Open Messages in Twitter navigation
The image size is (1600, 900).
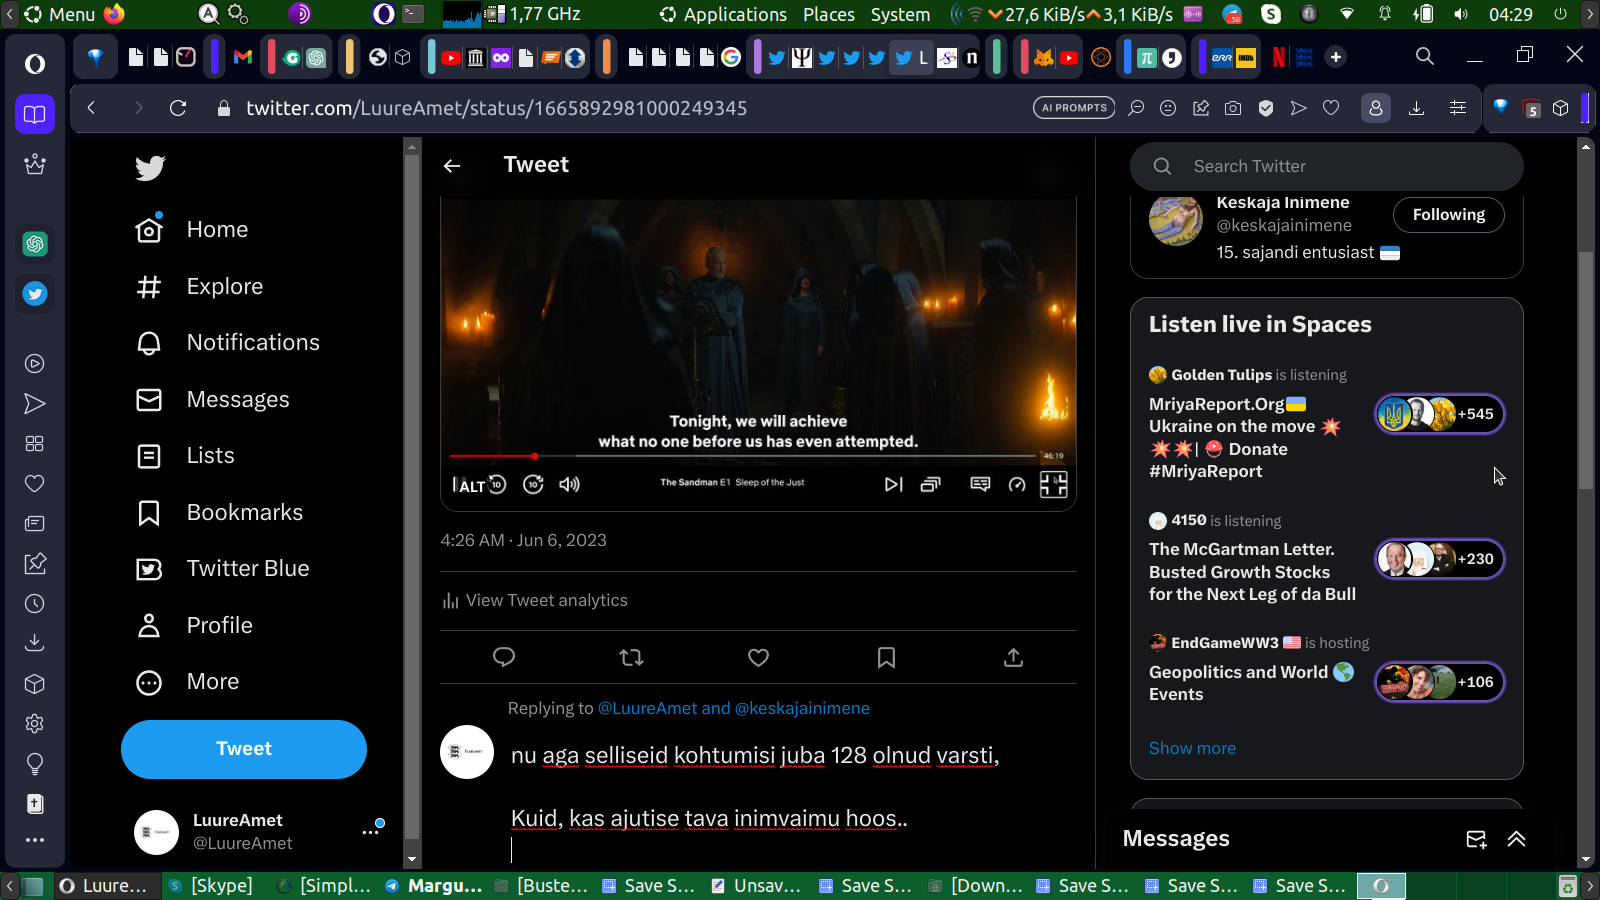coord(213,400)
